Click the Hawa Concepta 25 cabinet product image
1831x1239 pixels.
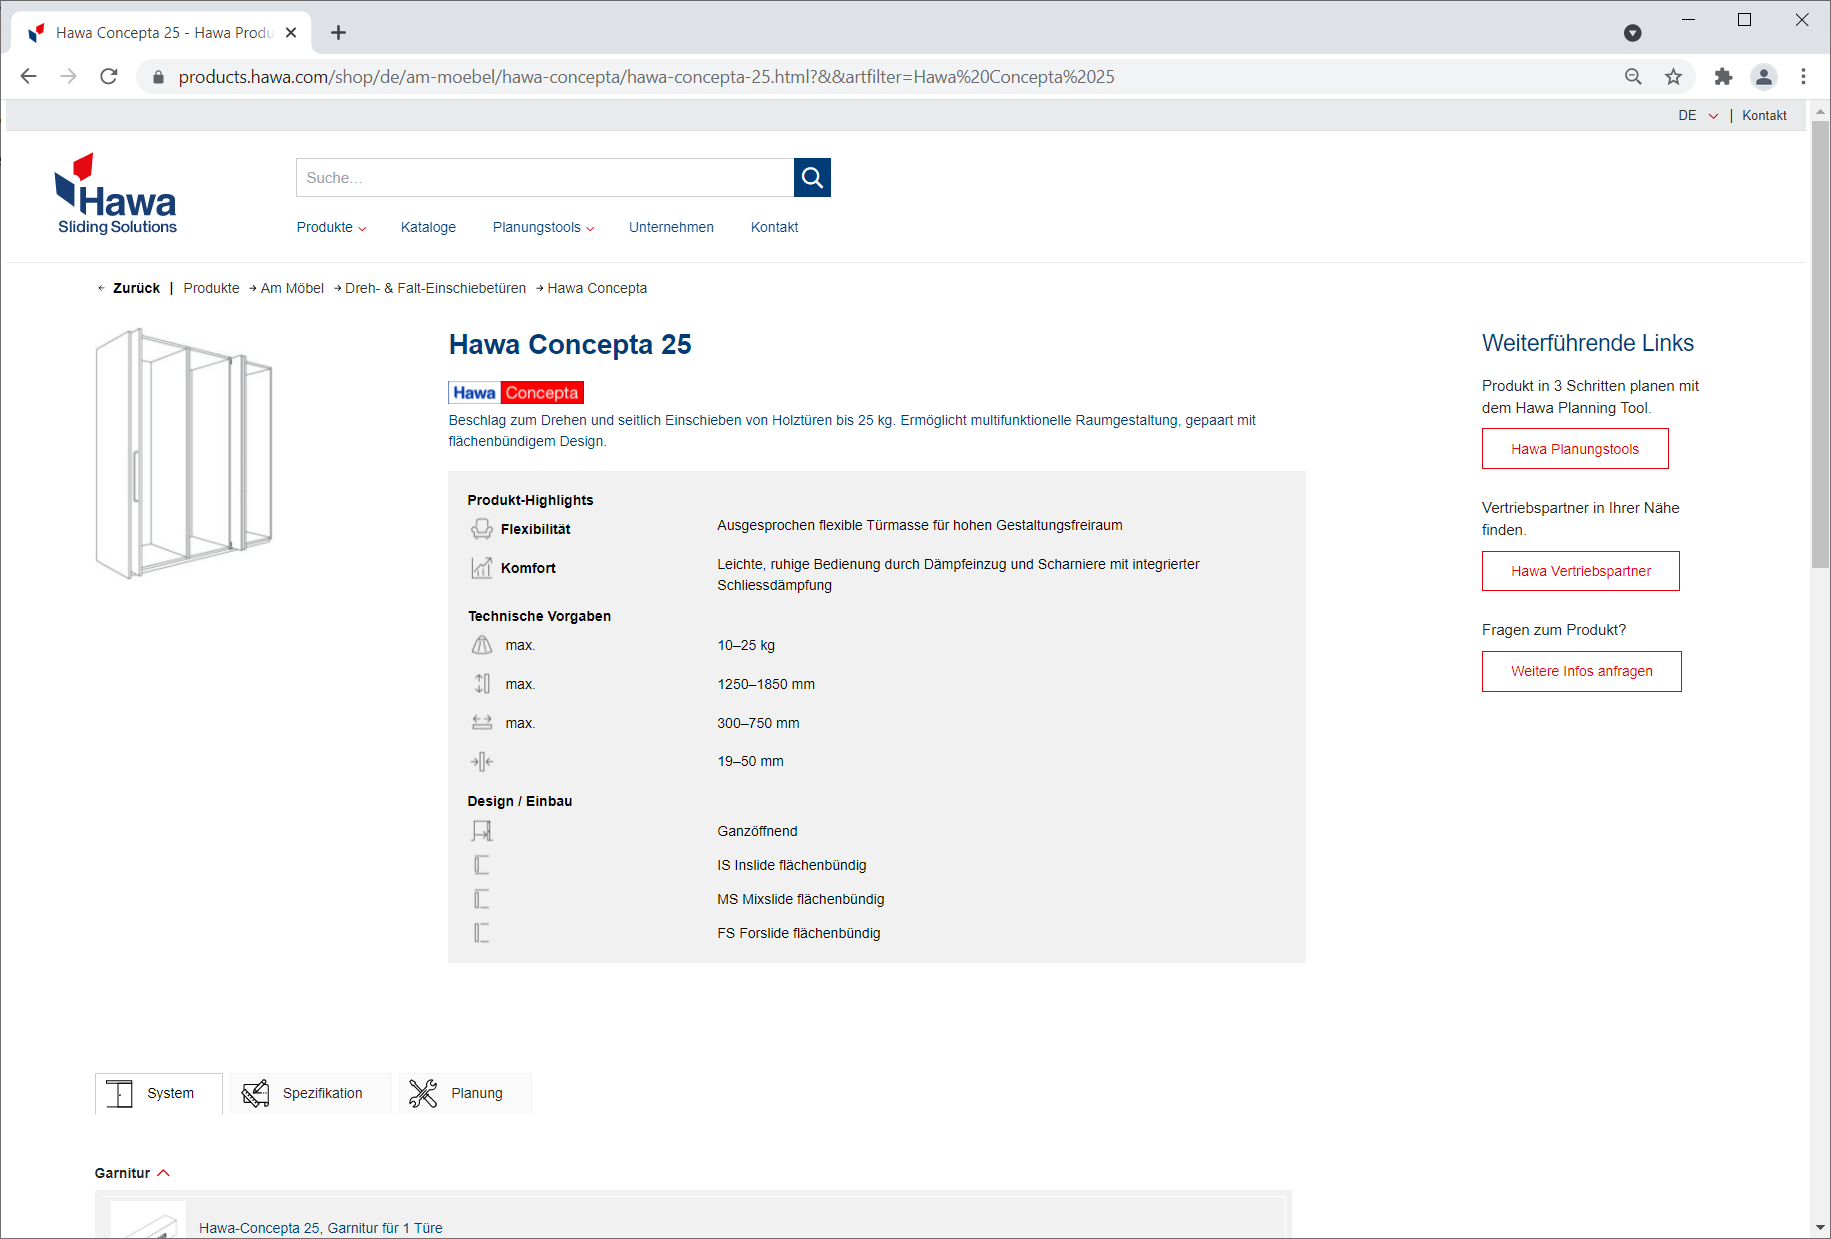[184, 454]
